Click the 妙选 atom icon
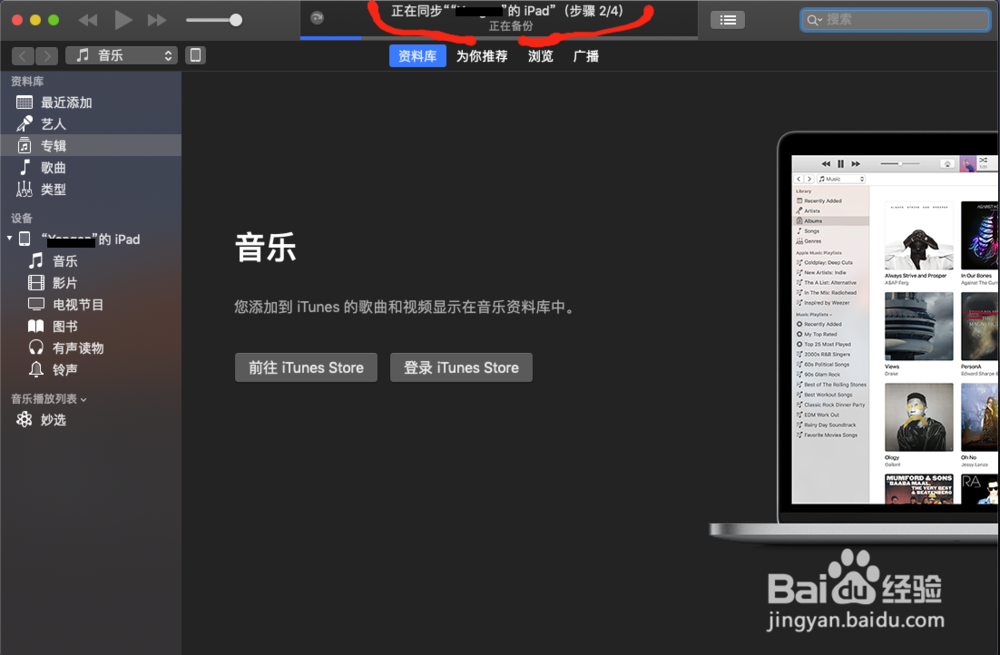The image size is (1000, 655). (x=24, y=419)
